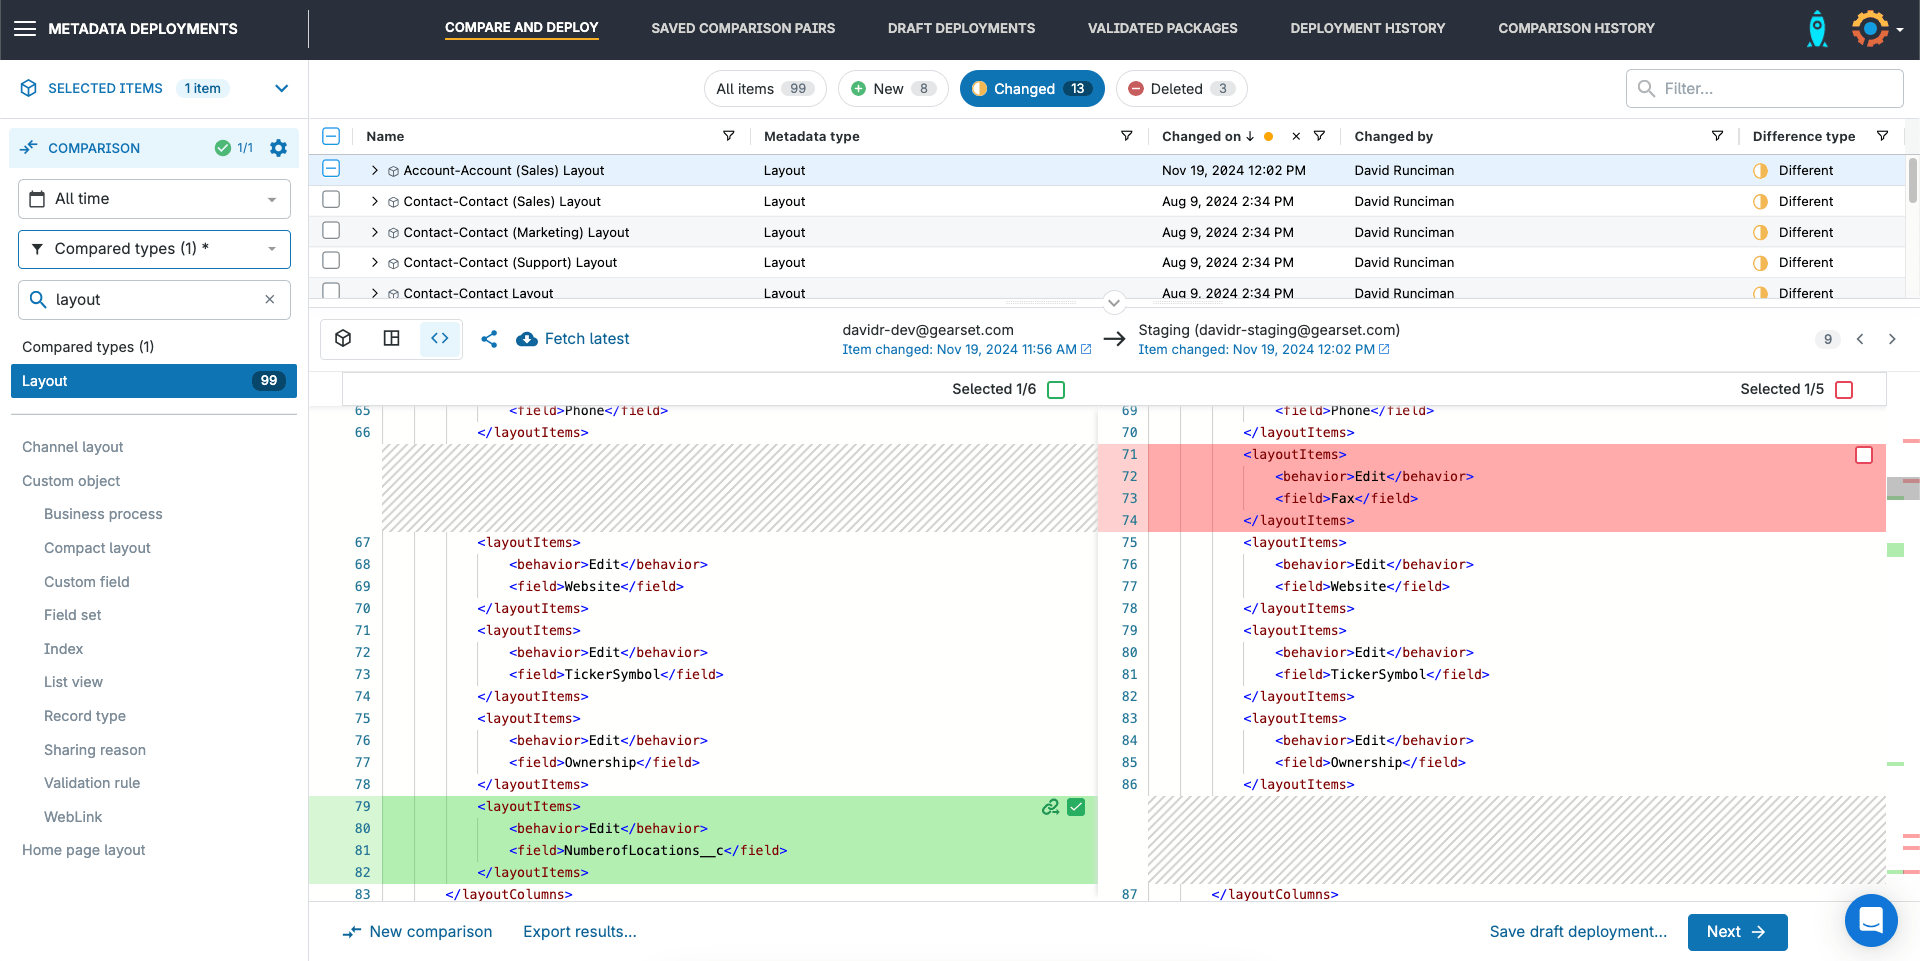Uncheck the green NumberofLocations__c change
This screenshot has height=961, width=1920.
[x=1076, y=807]
